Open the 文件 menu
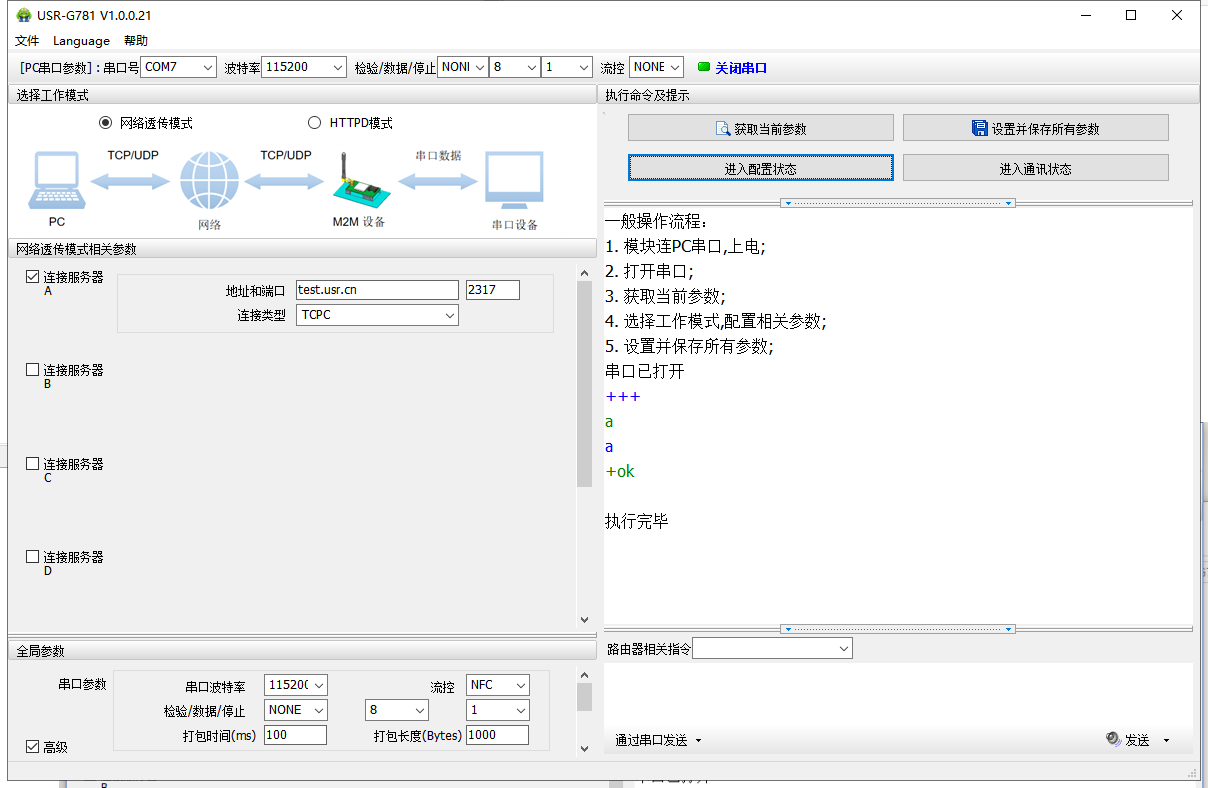The image size is (1208, 788). point(27,41)
